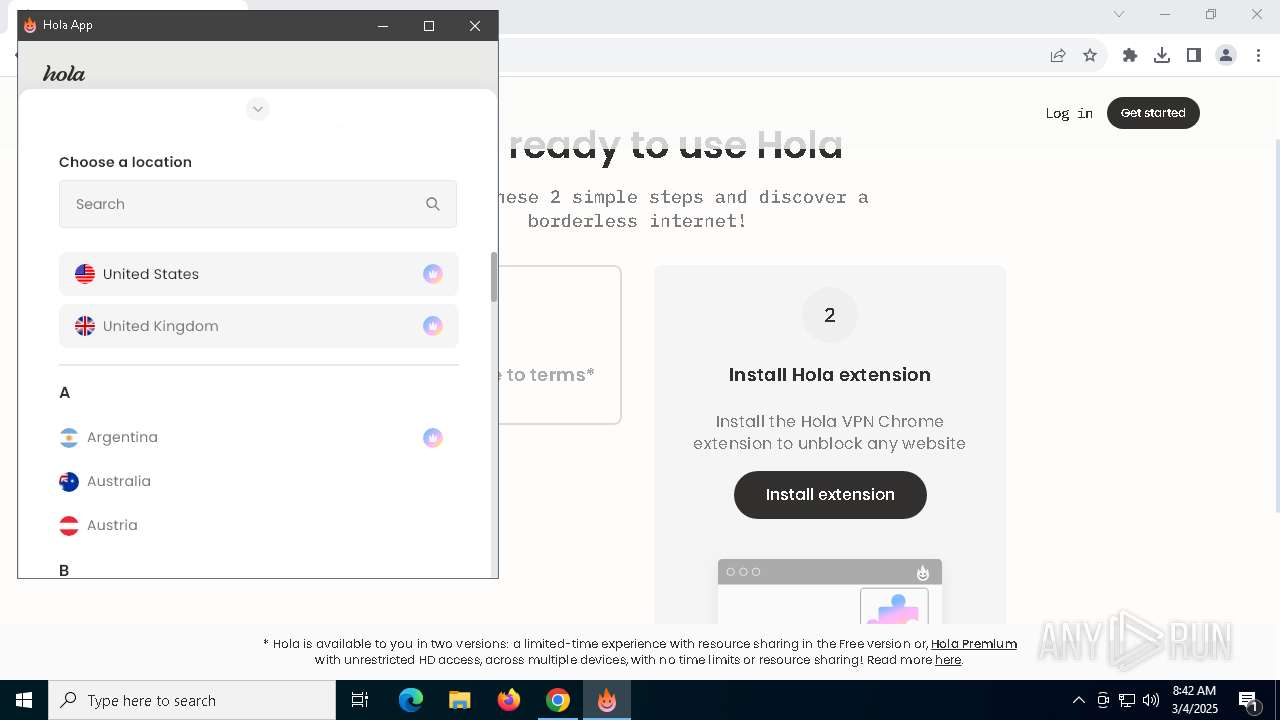
Task: Click the extension preview thumbnail image
Action: 830,591
